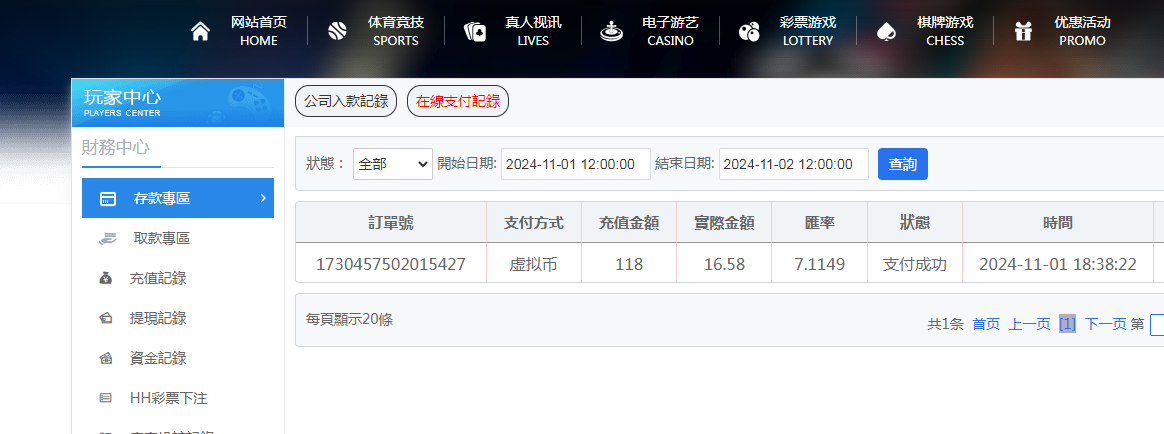Switch to the 公司入款記錄 tab
1164x434 pixels.
346,101
